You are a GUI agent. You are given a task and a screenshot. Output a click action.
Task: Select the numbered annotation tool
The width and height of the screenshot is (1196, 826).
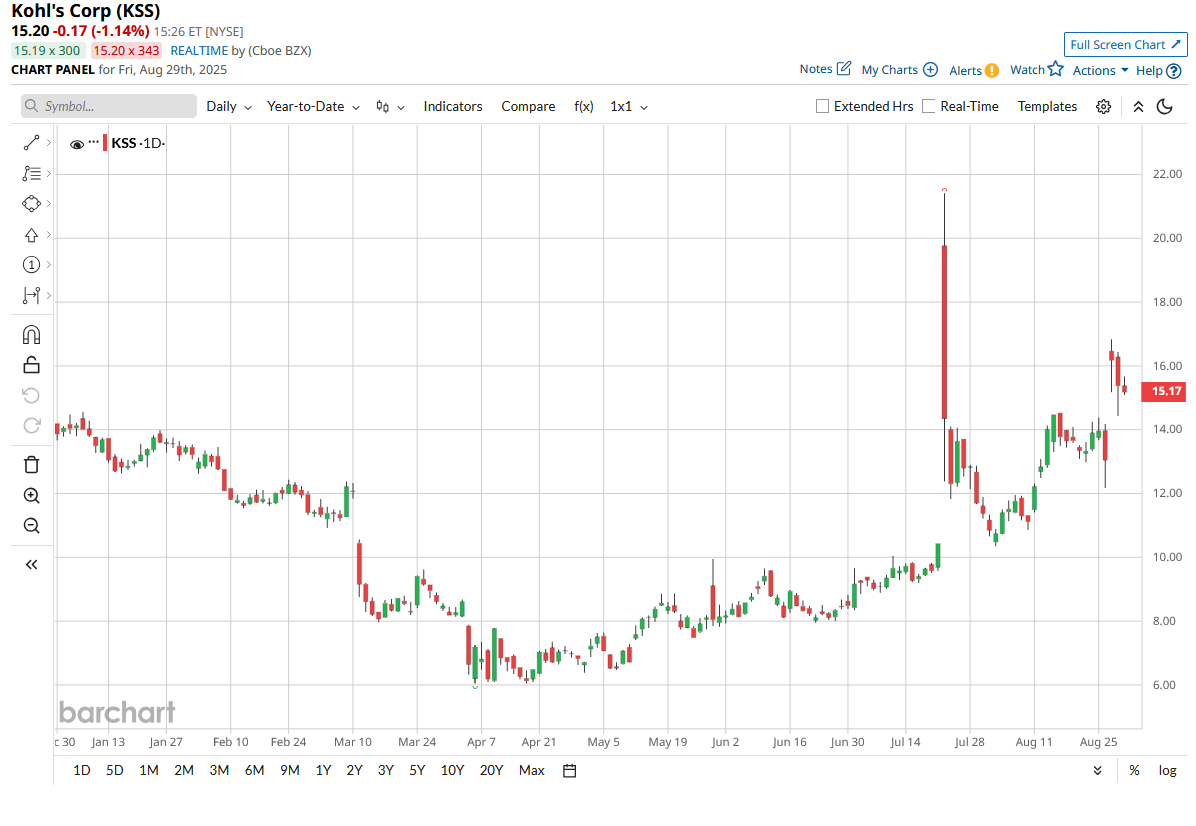(31, 265)
